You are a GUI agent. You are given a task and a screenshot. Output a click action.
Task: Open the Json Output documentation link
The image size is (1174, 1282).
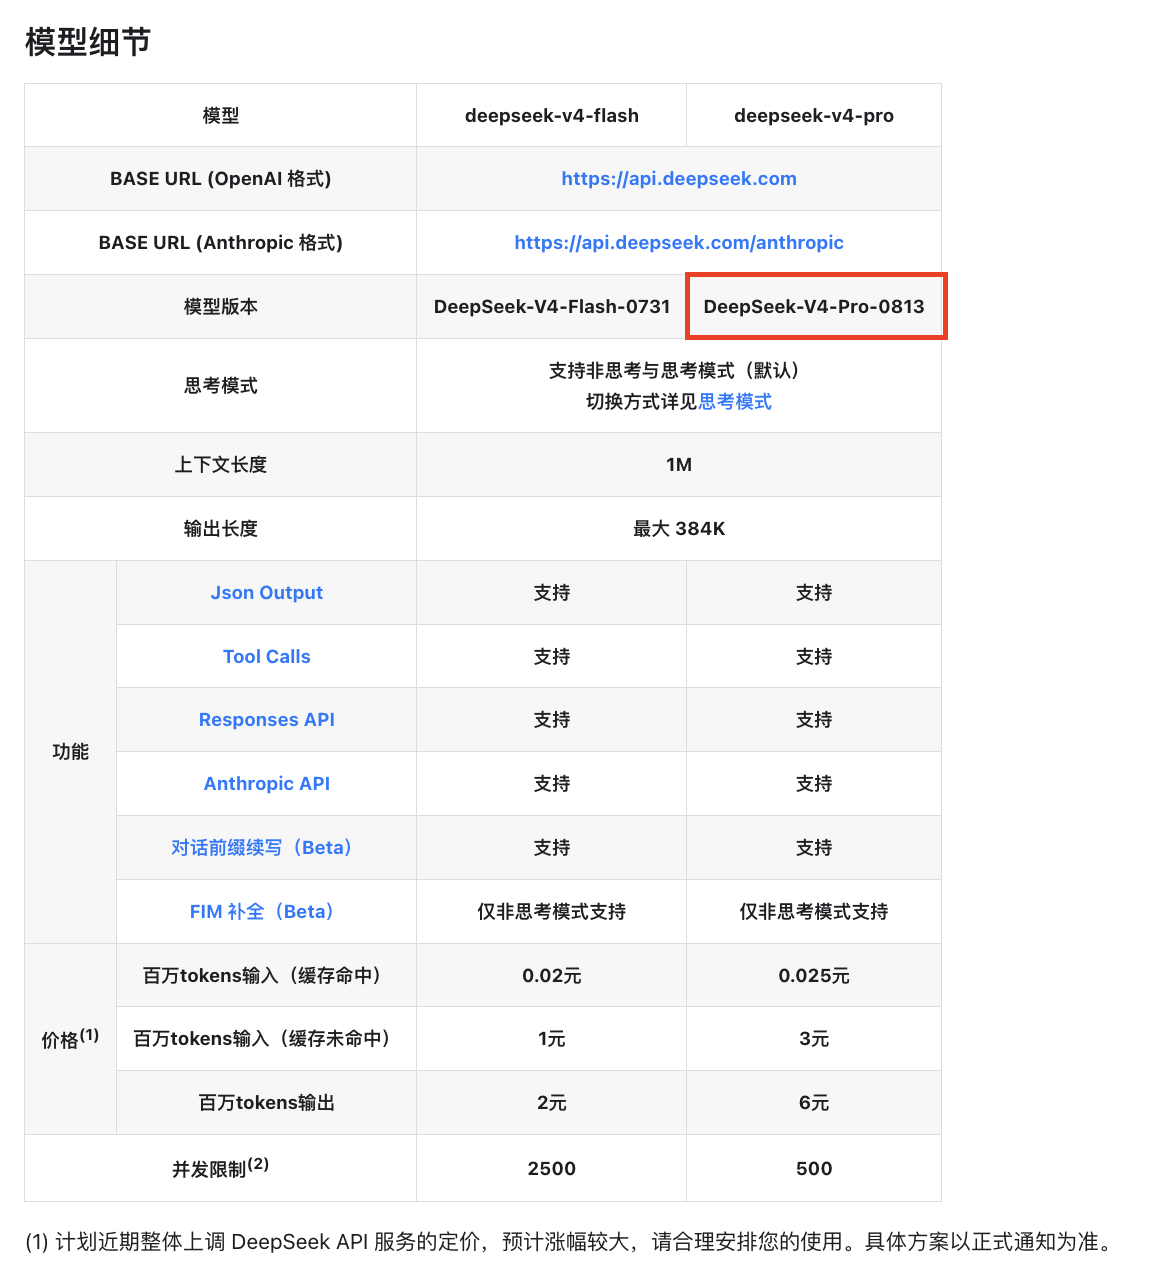click(267, 593)
